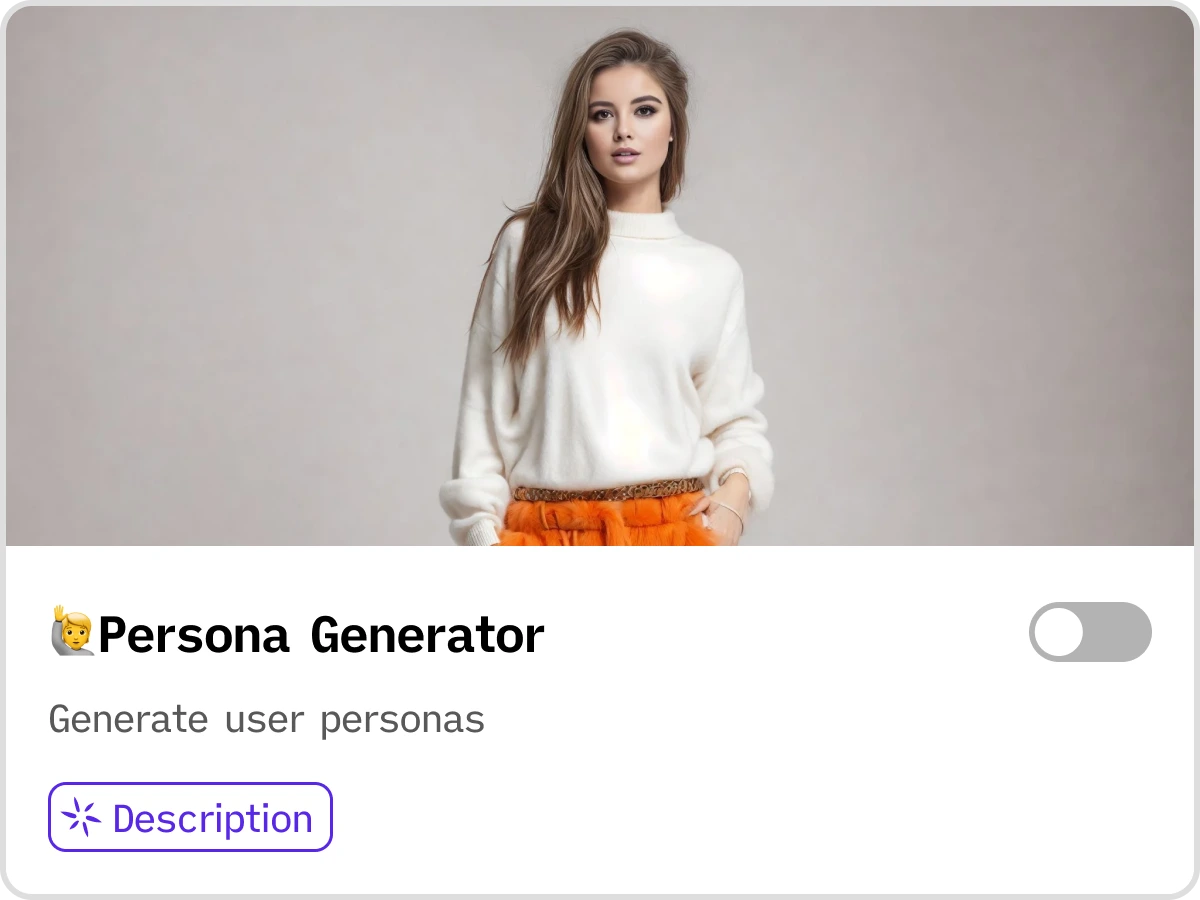The image size is (1200, 900).
Task: Click the "Generate user personas" subtitle
Action: click(267, 719)
